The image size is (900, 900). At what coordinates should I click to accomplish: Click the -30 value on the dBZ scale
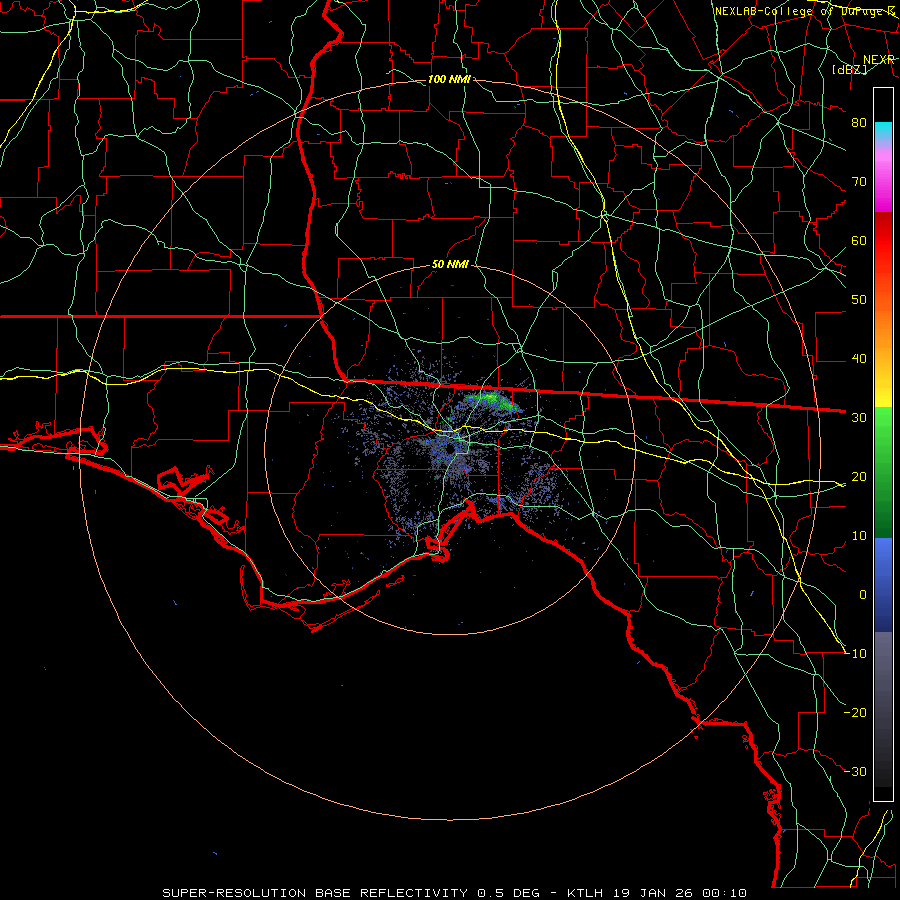(x=856, y=771)
